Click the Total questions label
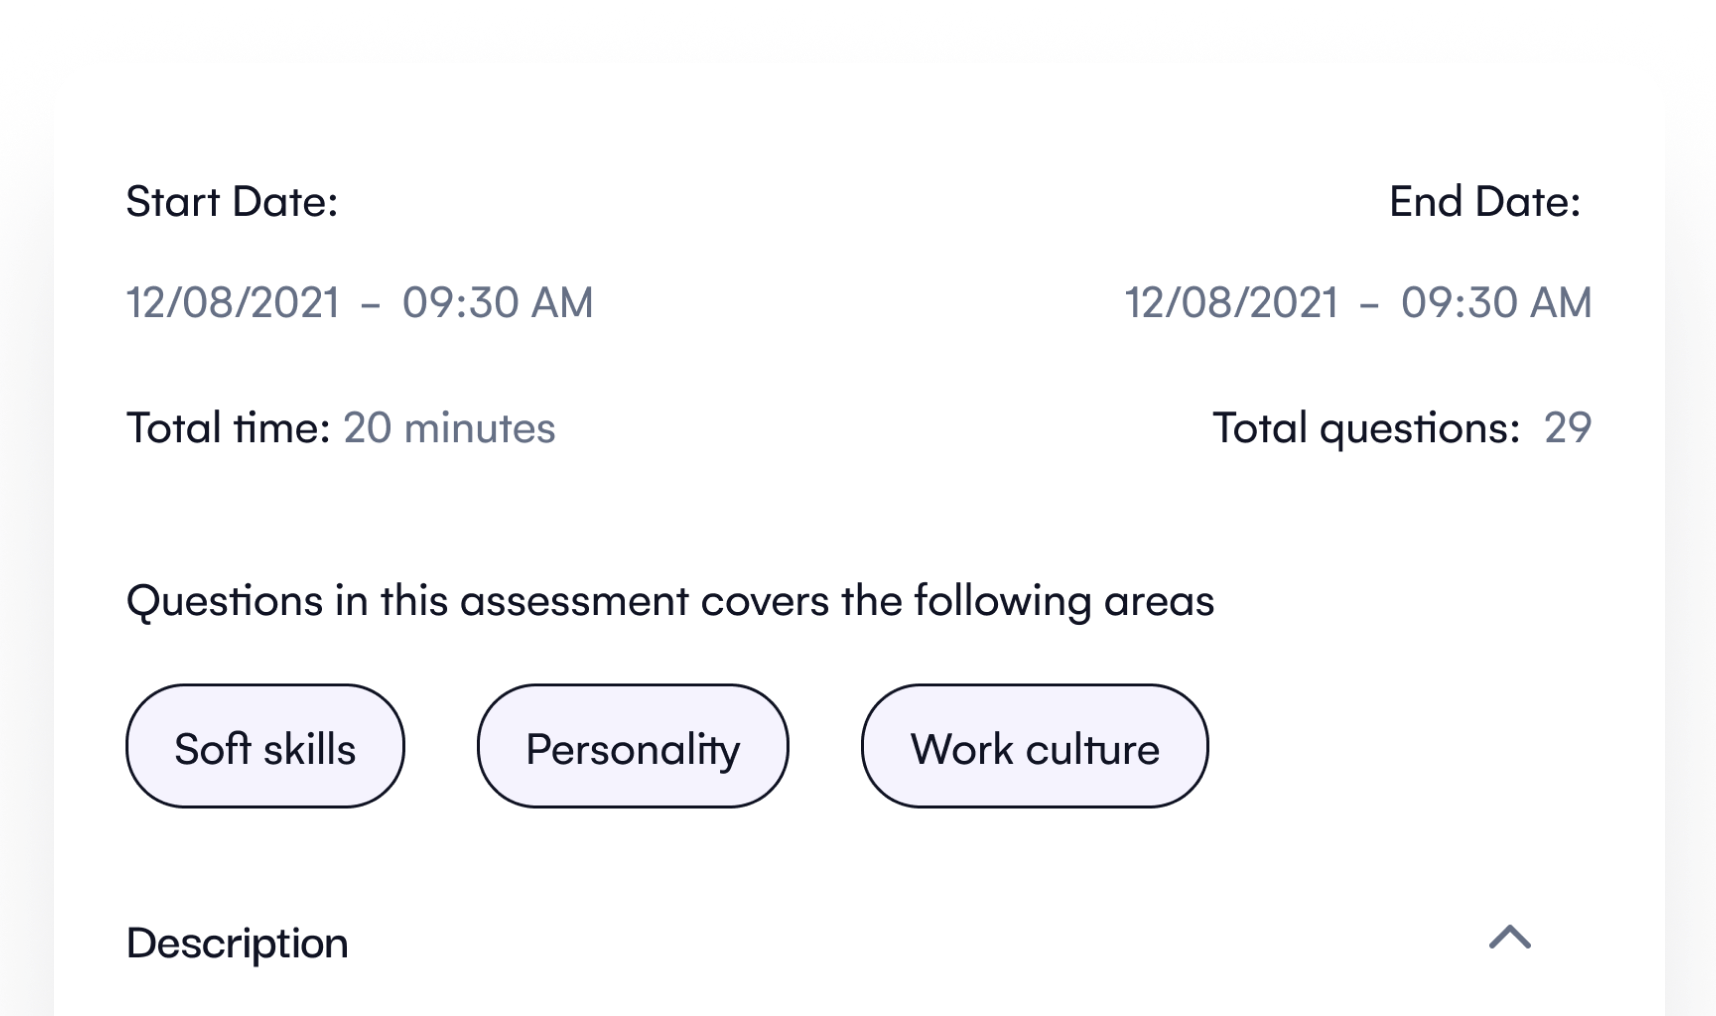The image size is (1716, 1016). pos(1366,428)
